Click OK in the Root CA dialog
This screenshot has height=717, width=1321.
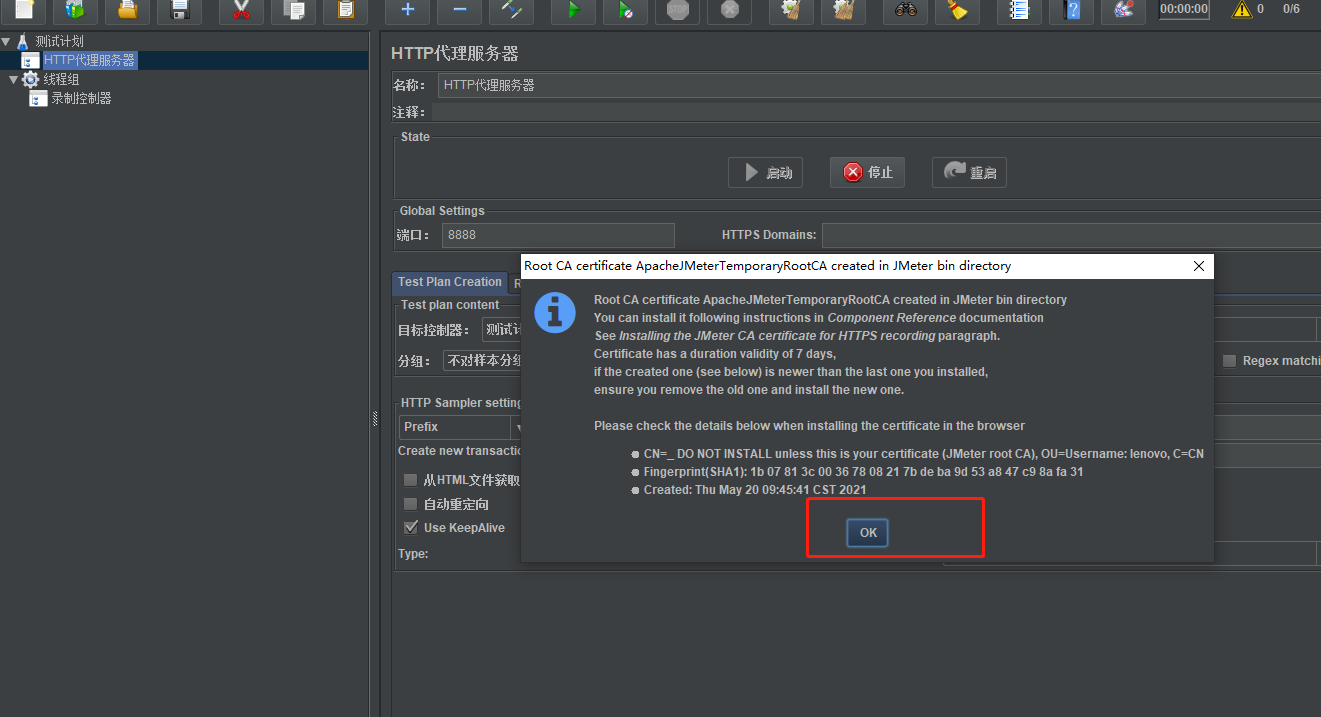(x=868, y=533)
